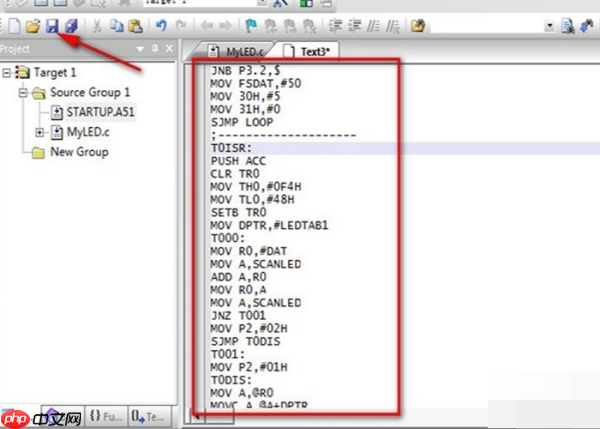Collapse the Target 1 tree node

[x=7, y=72]
